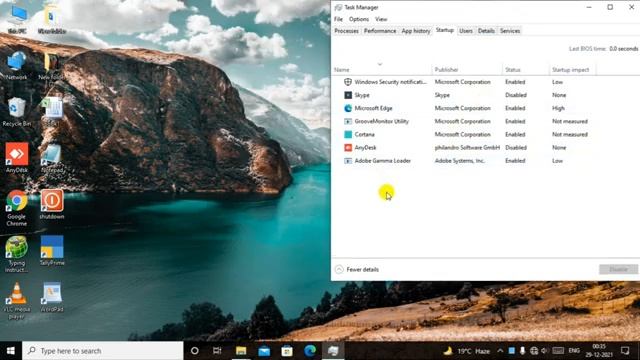Select the VLC media player desktop shortcut

coord(17,301)
